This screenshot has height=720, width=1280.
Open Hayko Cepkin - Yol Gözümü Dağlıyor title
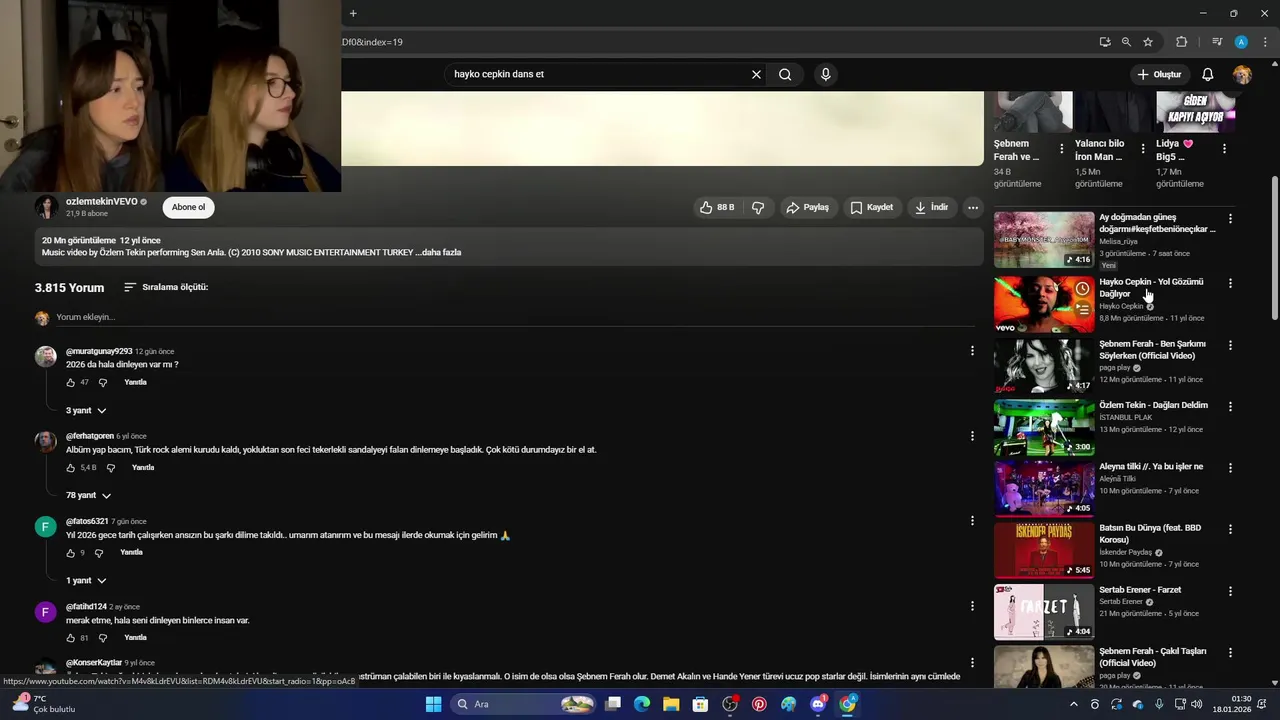(1151, 288)
